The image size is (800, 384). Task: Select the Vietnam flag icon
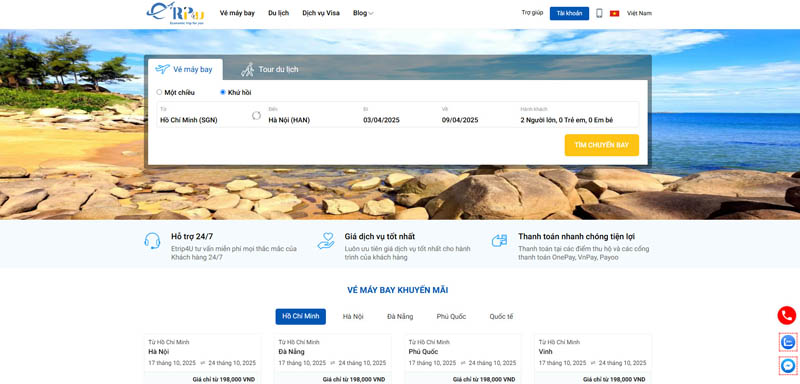point(614,13)
